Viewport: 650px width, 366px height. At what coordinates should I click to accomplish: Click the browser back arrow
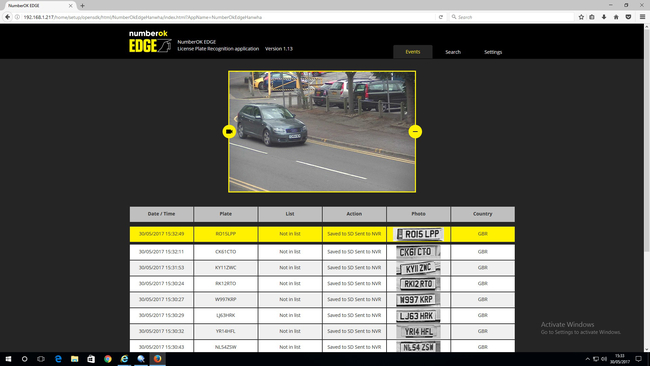pyautogui.click(x=7, y=17)
